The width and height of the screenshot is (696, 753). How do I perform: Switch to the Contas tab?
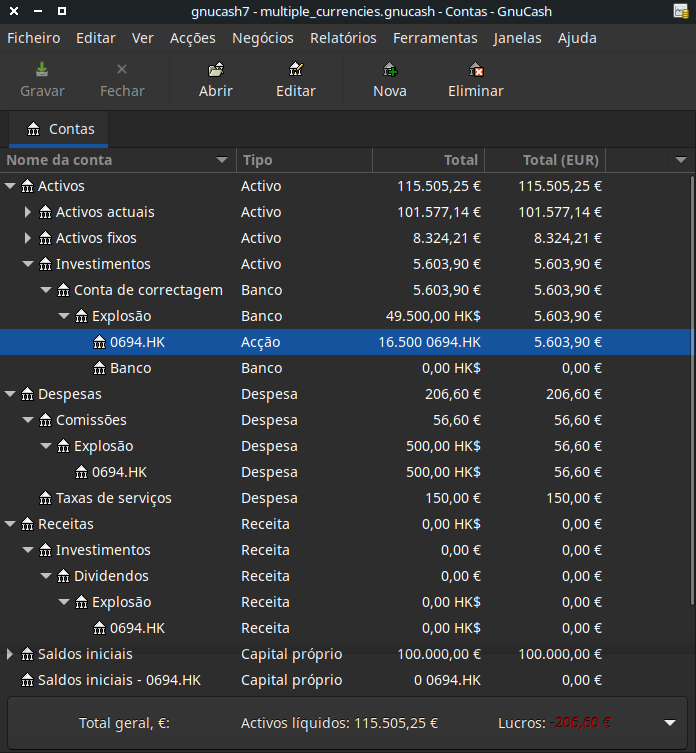pos(60,129)
